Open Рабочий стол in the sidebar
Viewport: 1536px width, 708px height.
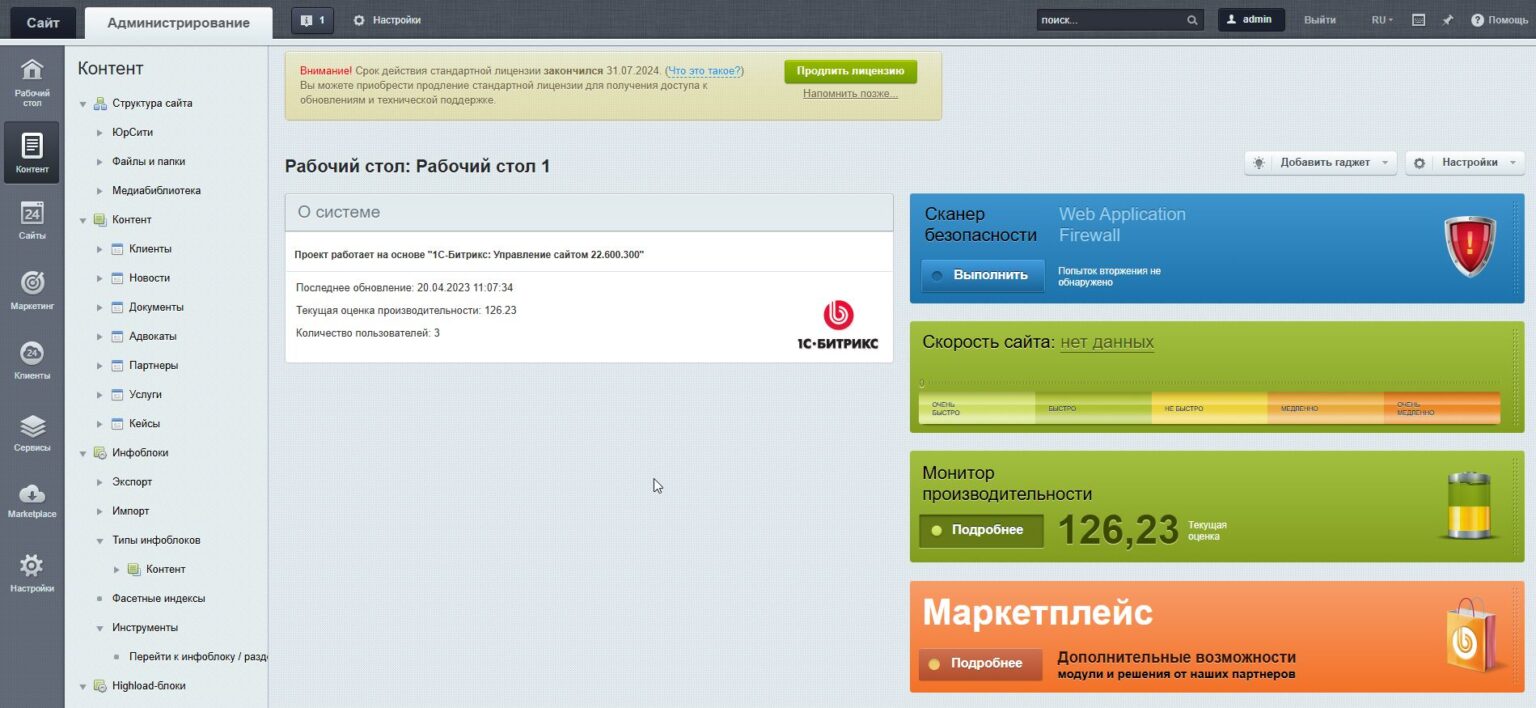[x=32, y=82]
